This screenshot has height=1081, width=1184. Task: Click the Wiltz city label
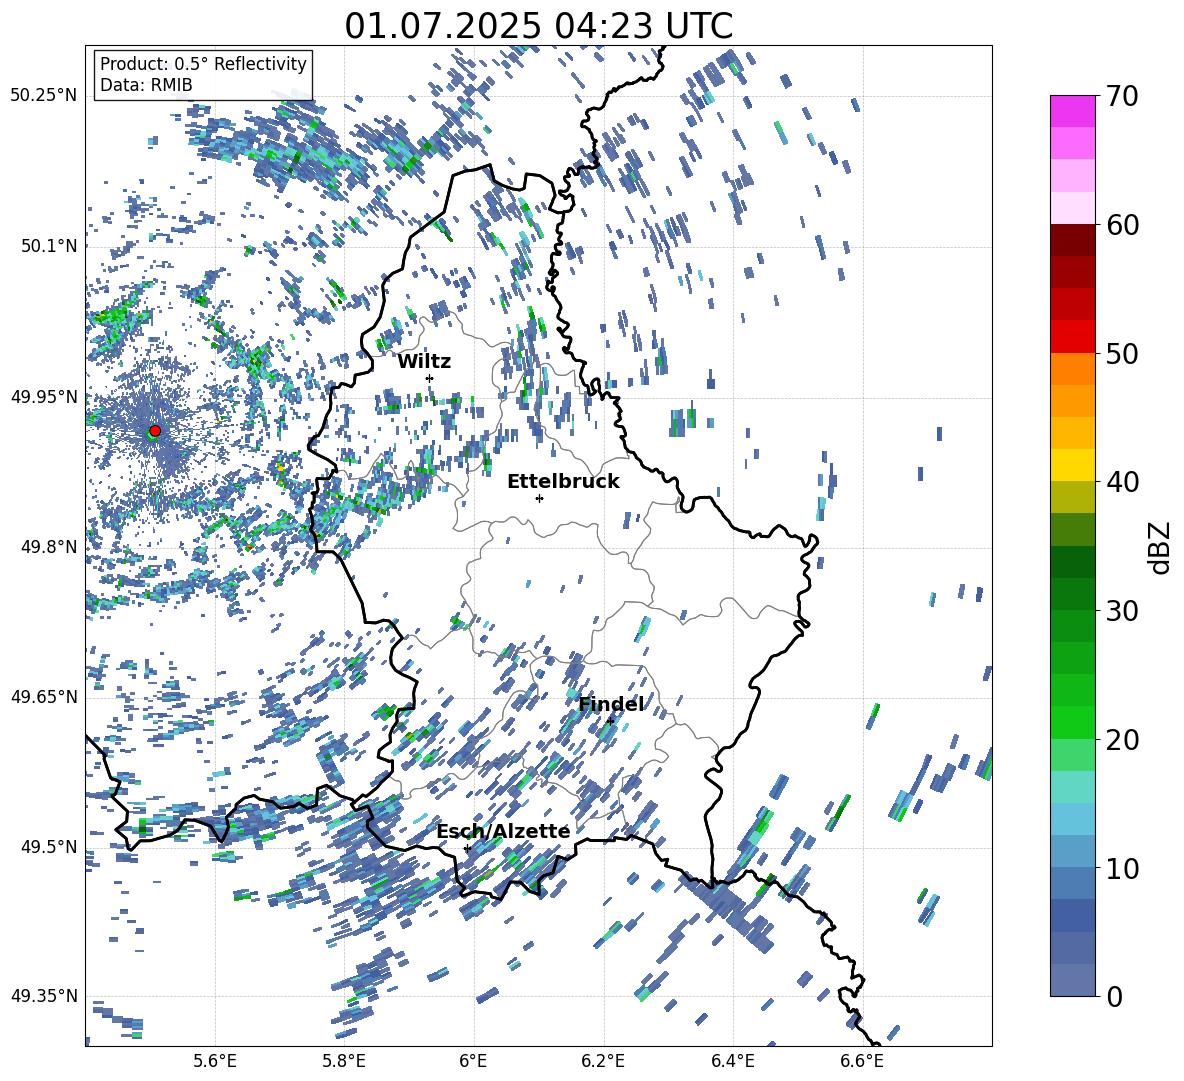[424, 361]
